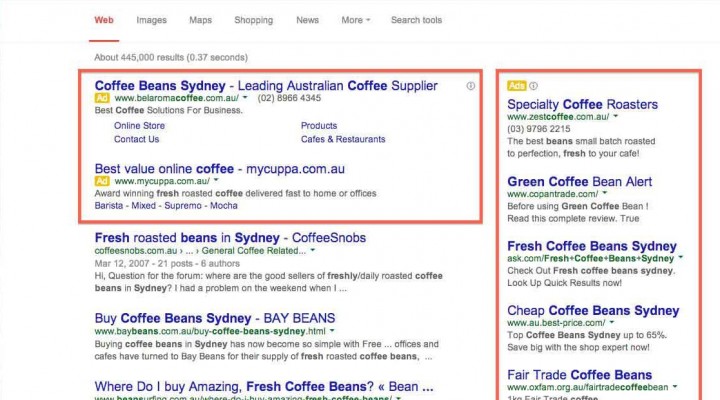Viewport: 720px width, 400px height.
Task: Open Cafes & Restaurants sitelink
Action: [x=343, y=139]
